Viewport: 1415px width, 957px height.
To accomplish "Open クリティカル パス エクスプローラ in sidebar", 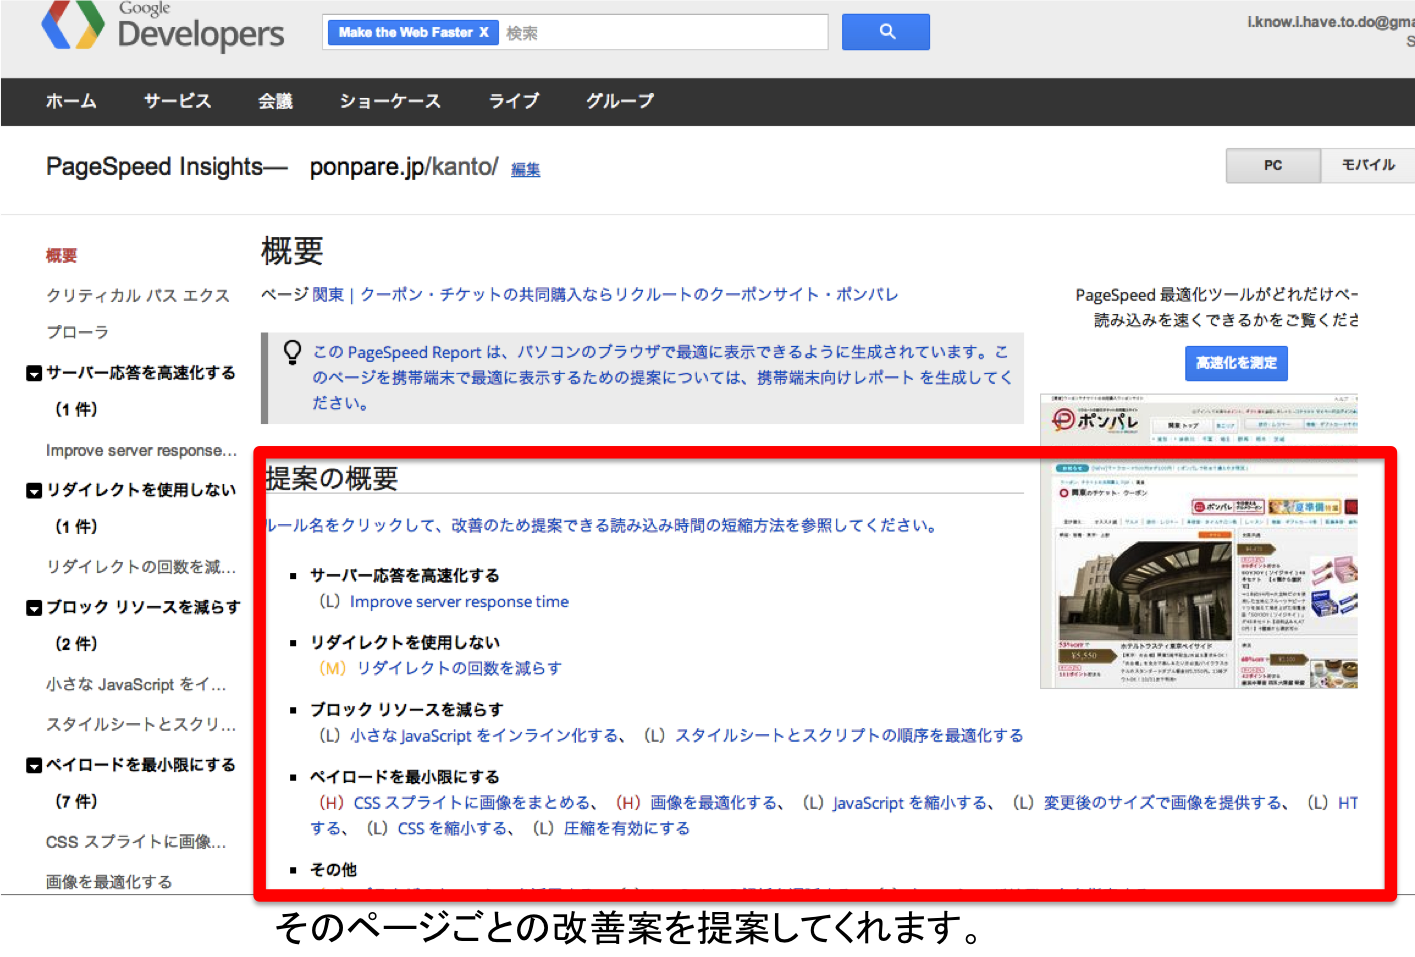I will [138, 313].
